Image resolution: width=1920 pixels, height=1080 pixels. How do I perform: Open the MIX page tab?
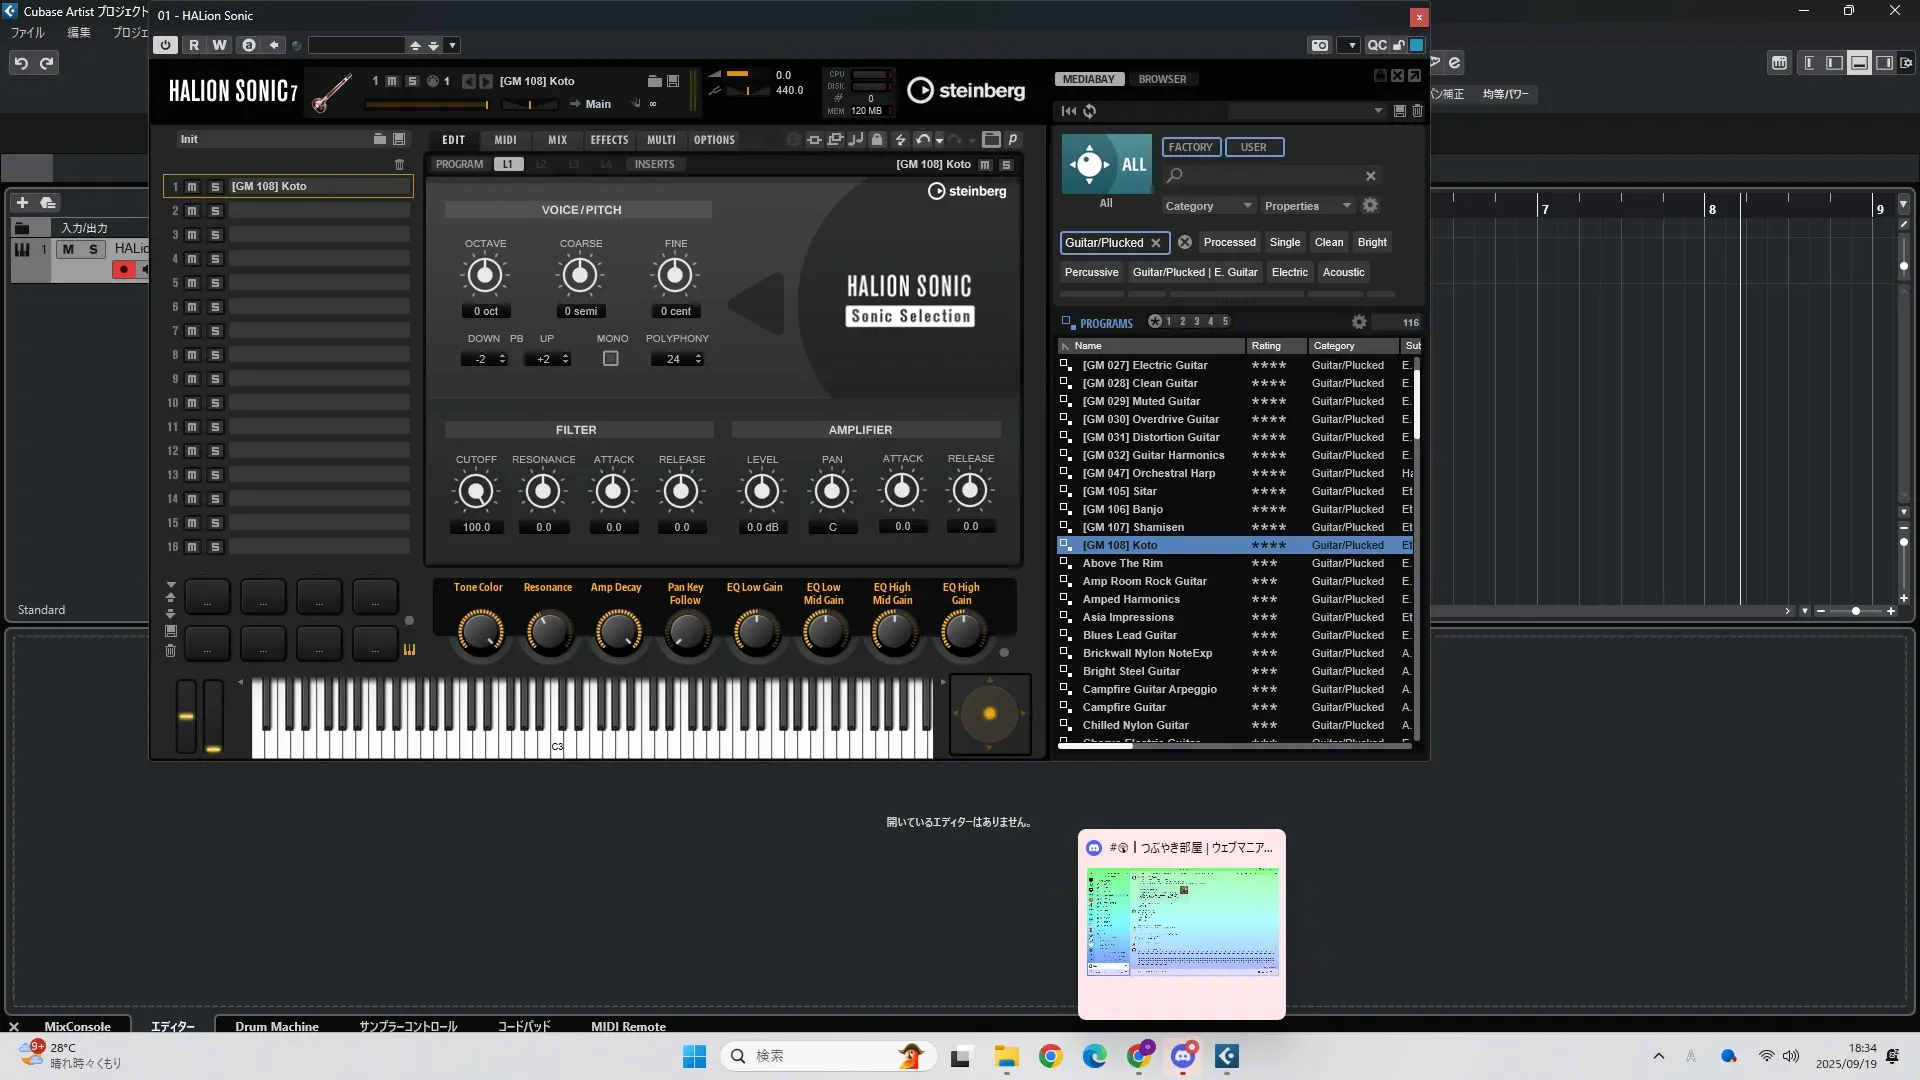557,140
